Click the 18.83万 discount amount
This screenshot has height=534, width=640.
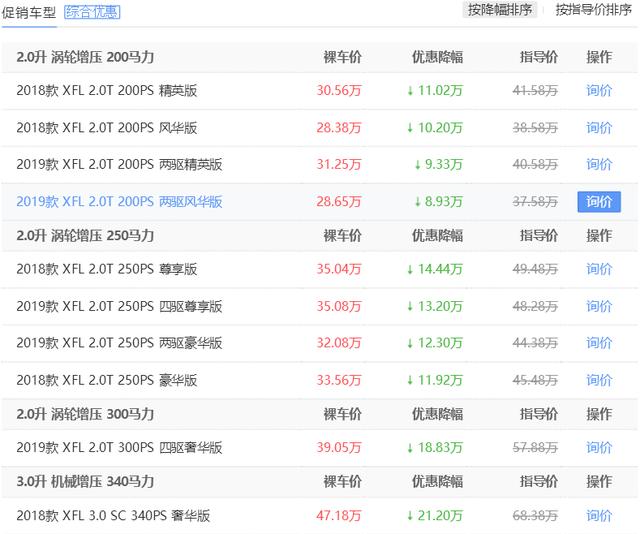435,448
